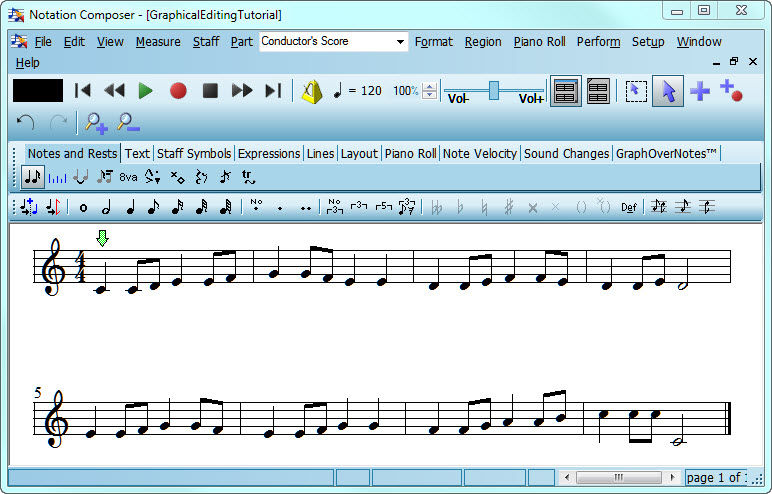This screenshot has width=772, height=494.
Task: Click the zoom percentage stepper arrows
Action: [x=430, y=91]
